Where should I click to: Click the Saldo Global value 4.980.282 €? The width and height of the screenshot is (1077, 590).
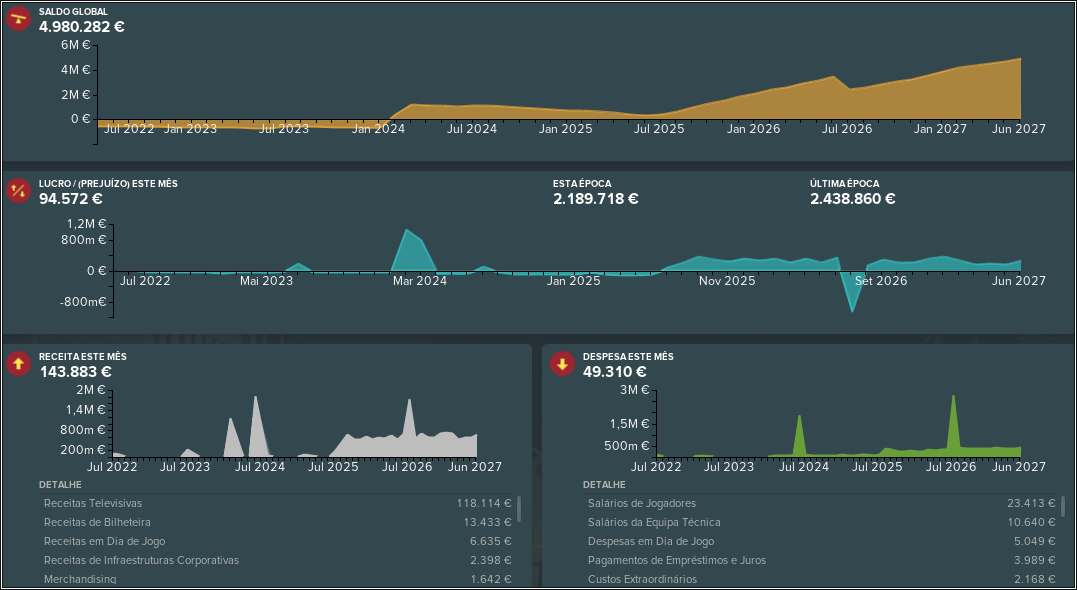point(82,27)
